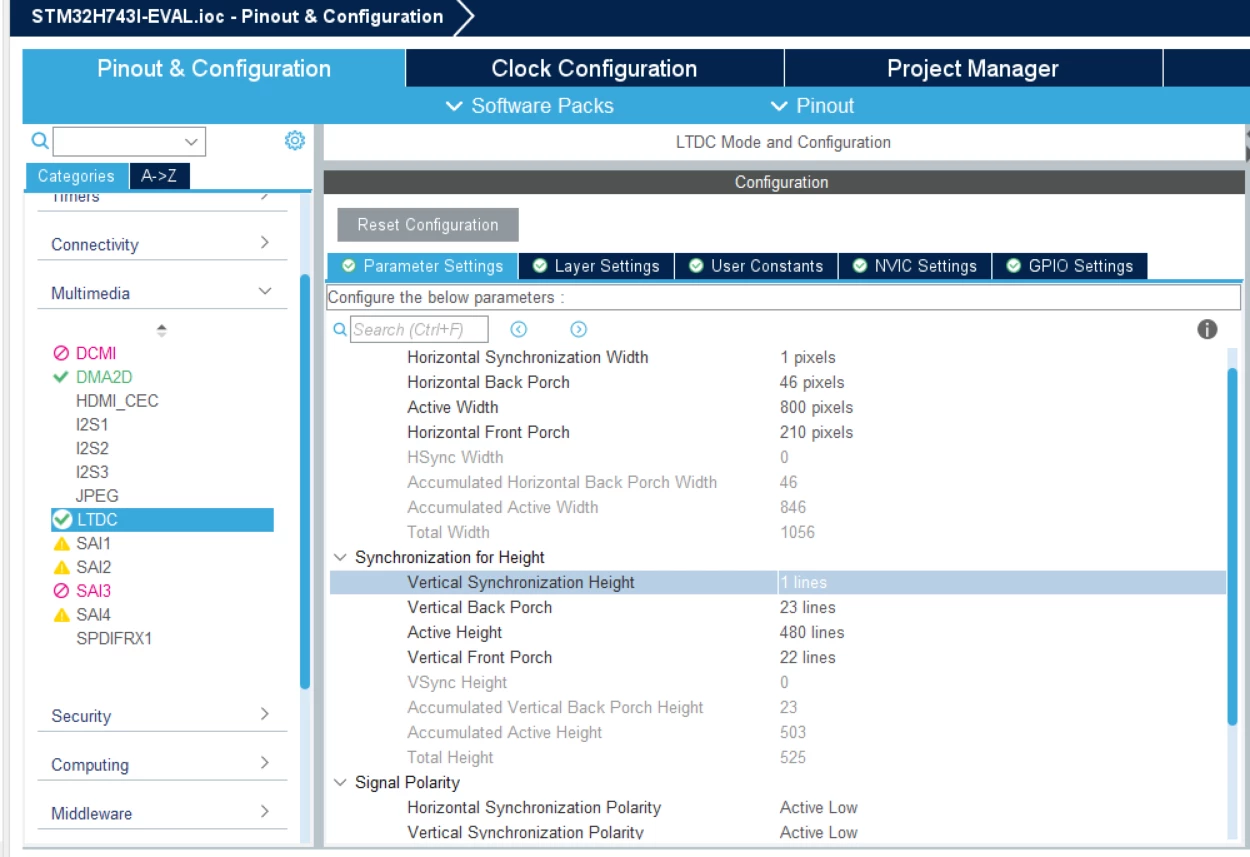Screen dimensions: 1250x857
Task: Click the magnifier icon in parameter search
Action: [x=340, y=329]
